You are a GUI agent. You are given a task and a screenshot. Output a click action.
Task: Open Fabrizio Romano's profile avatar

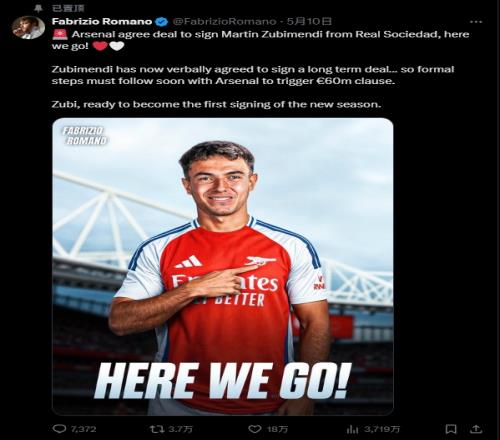(x=28, y=27)
